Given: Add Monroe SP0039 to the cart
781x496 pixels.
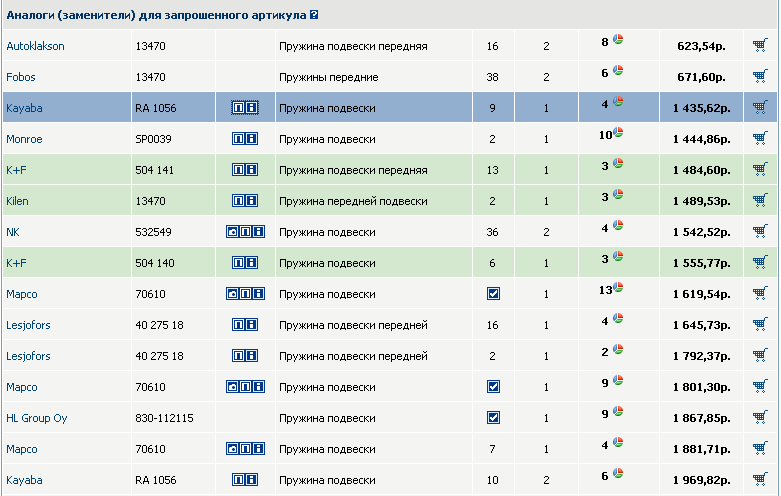Looking at the screenshot, I should pos(760,138).
